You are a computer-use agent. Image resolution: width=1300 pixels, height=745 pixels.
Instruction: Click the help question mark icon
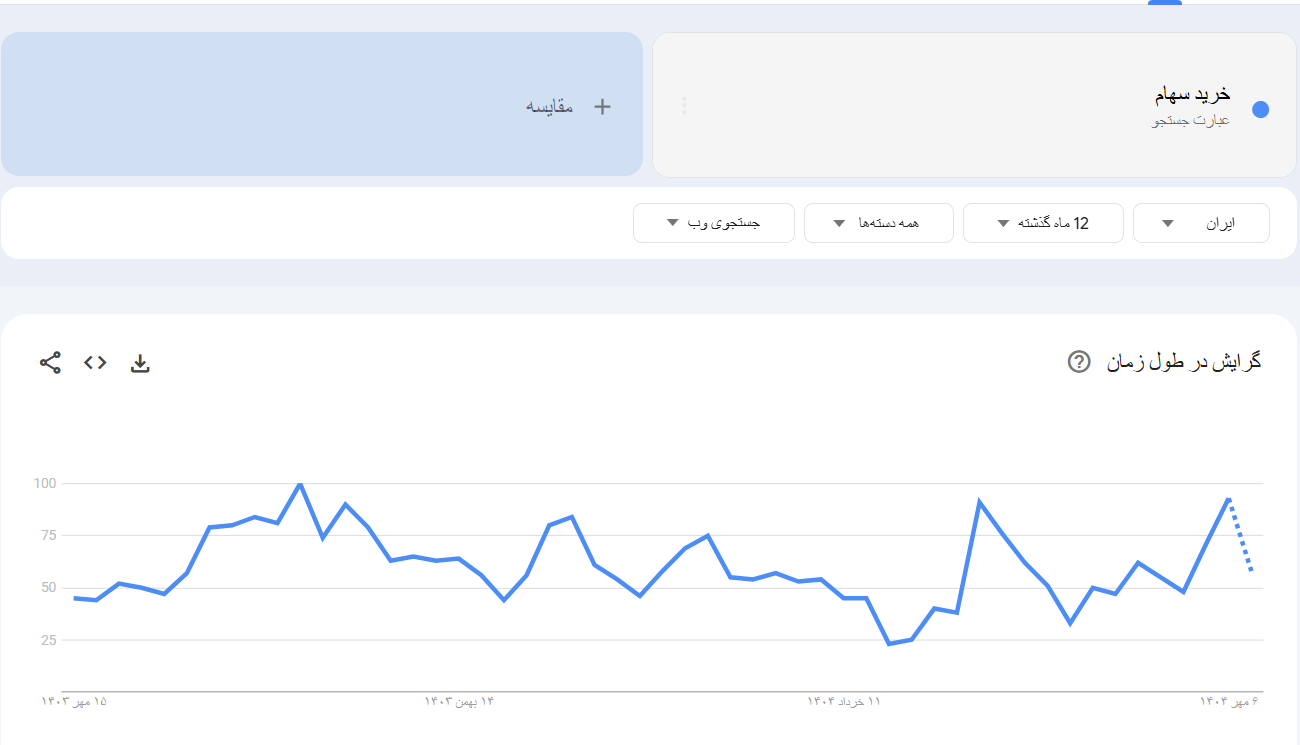coord(1077,362)
